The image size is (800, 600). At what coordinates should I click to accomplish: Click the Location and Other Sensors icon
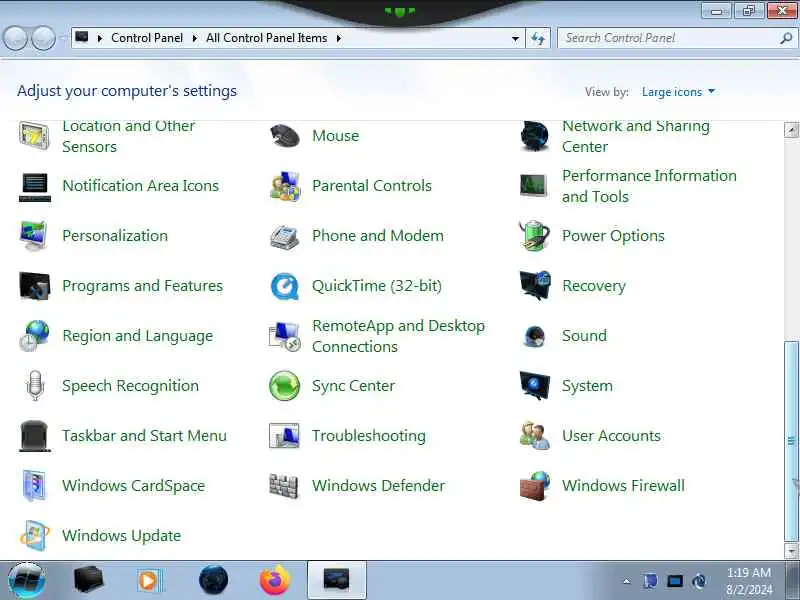[34, 136]
